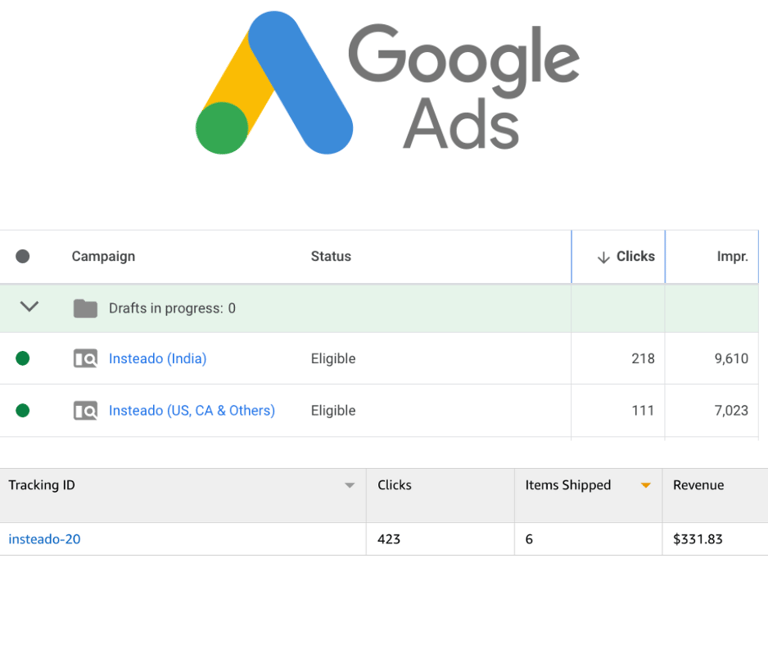This screenshot has height=657, width=768.
Task: Open the insteado-20 tracking ID link
Action: (44, 539)
